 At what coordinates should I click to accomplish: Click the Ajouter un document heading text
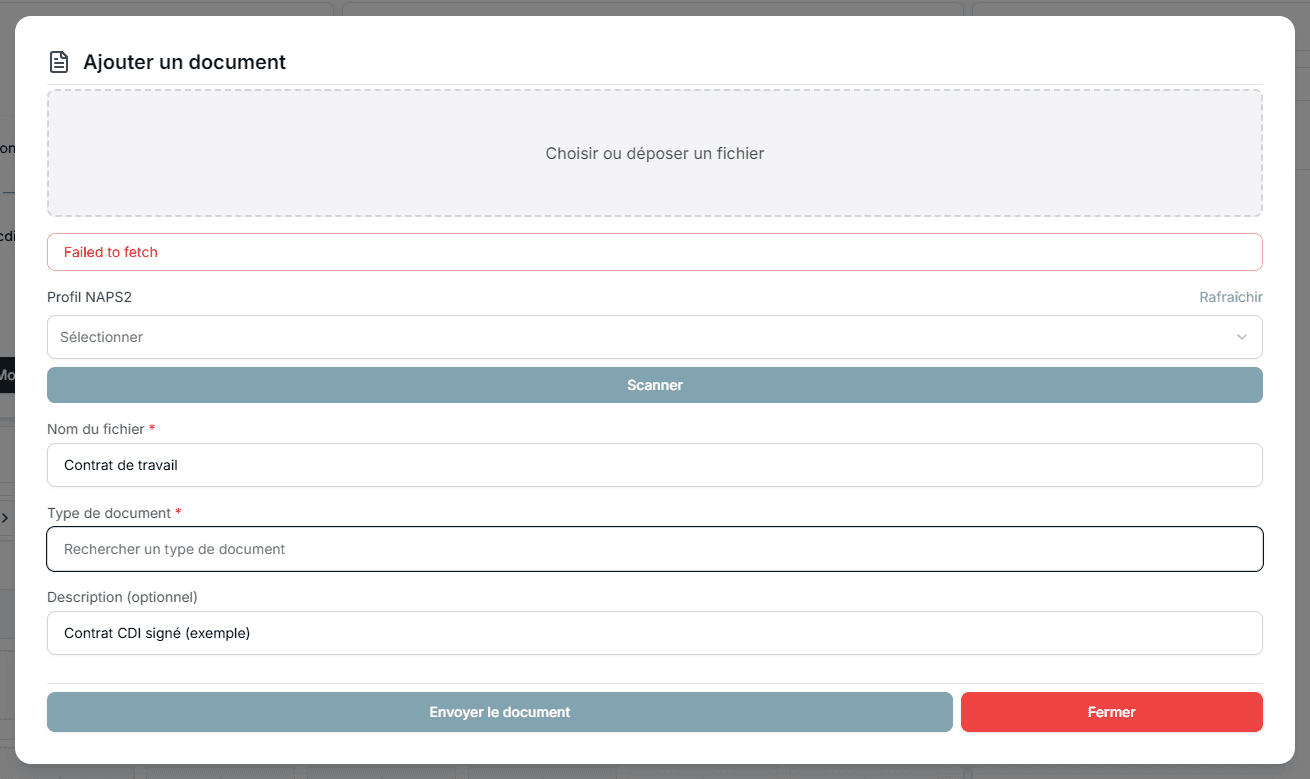click(x=185, y=62)
